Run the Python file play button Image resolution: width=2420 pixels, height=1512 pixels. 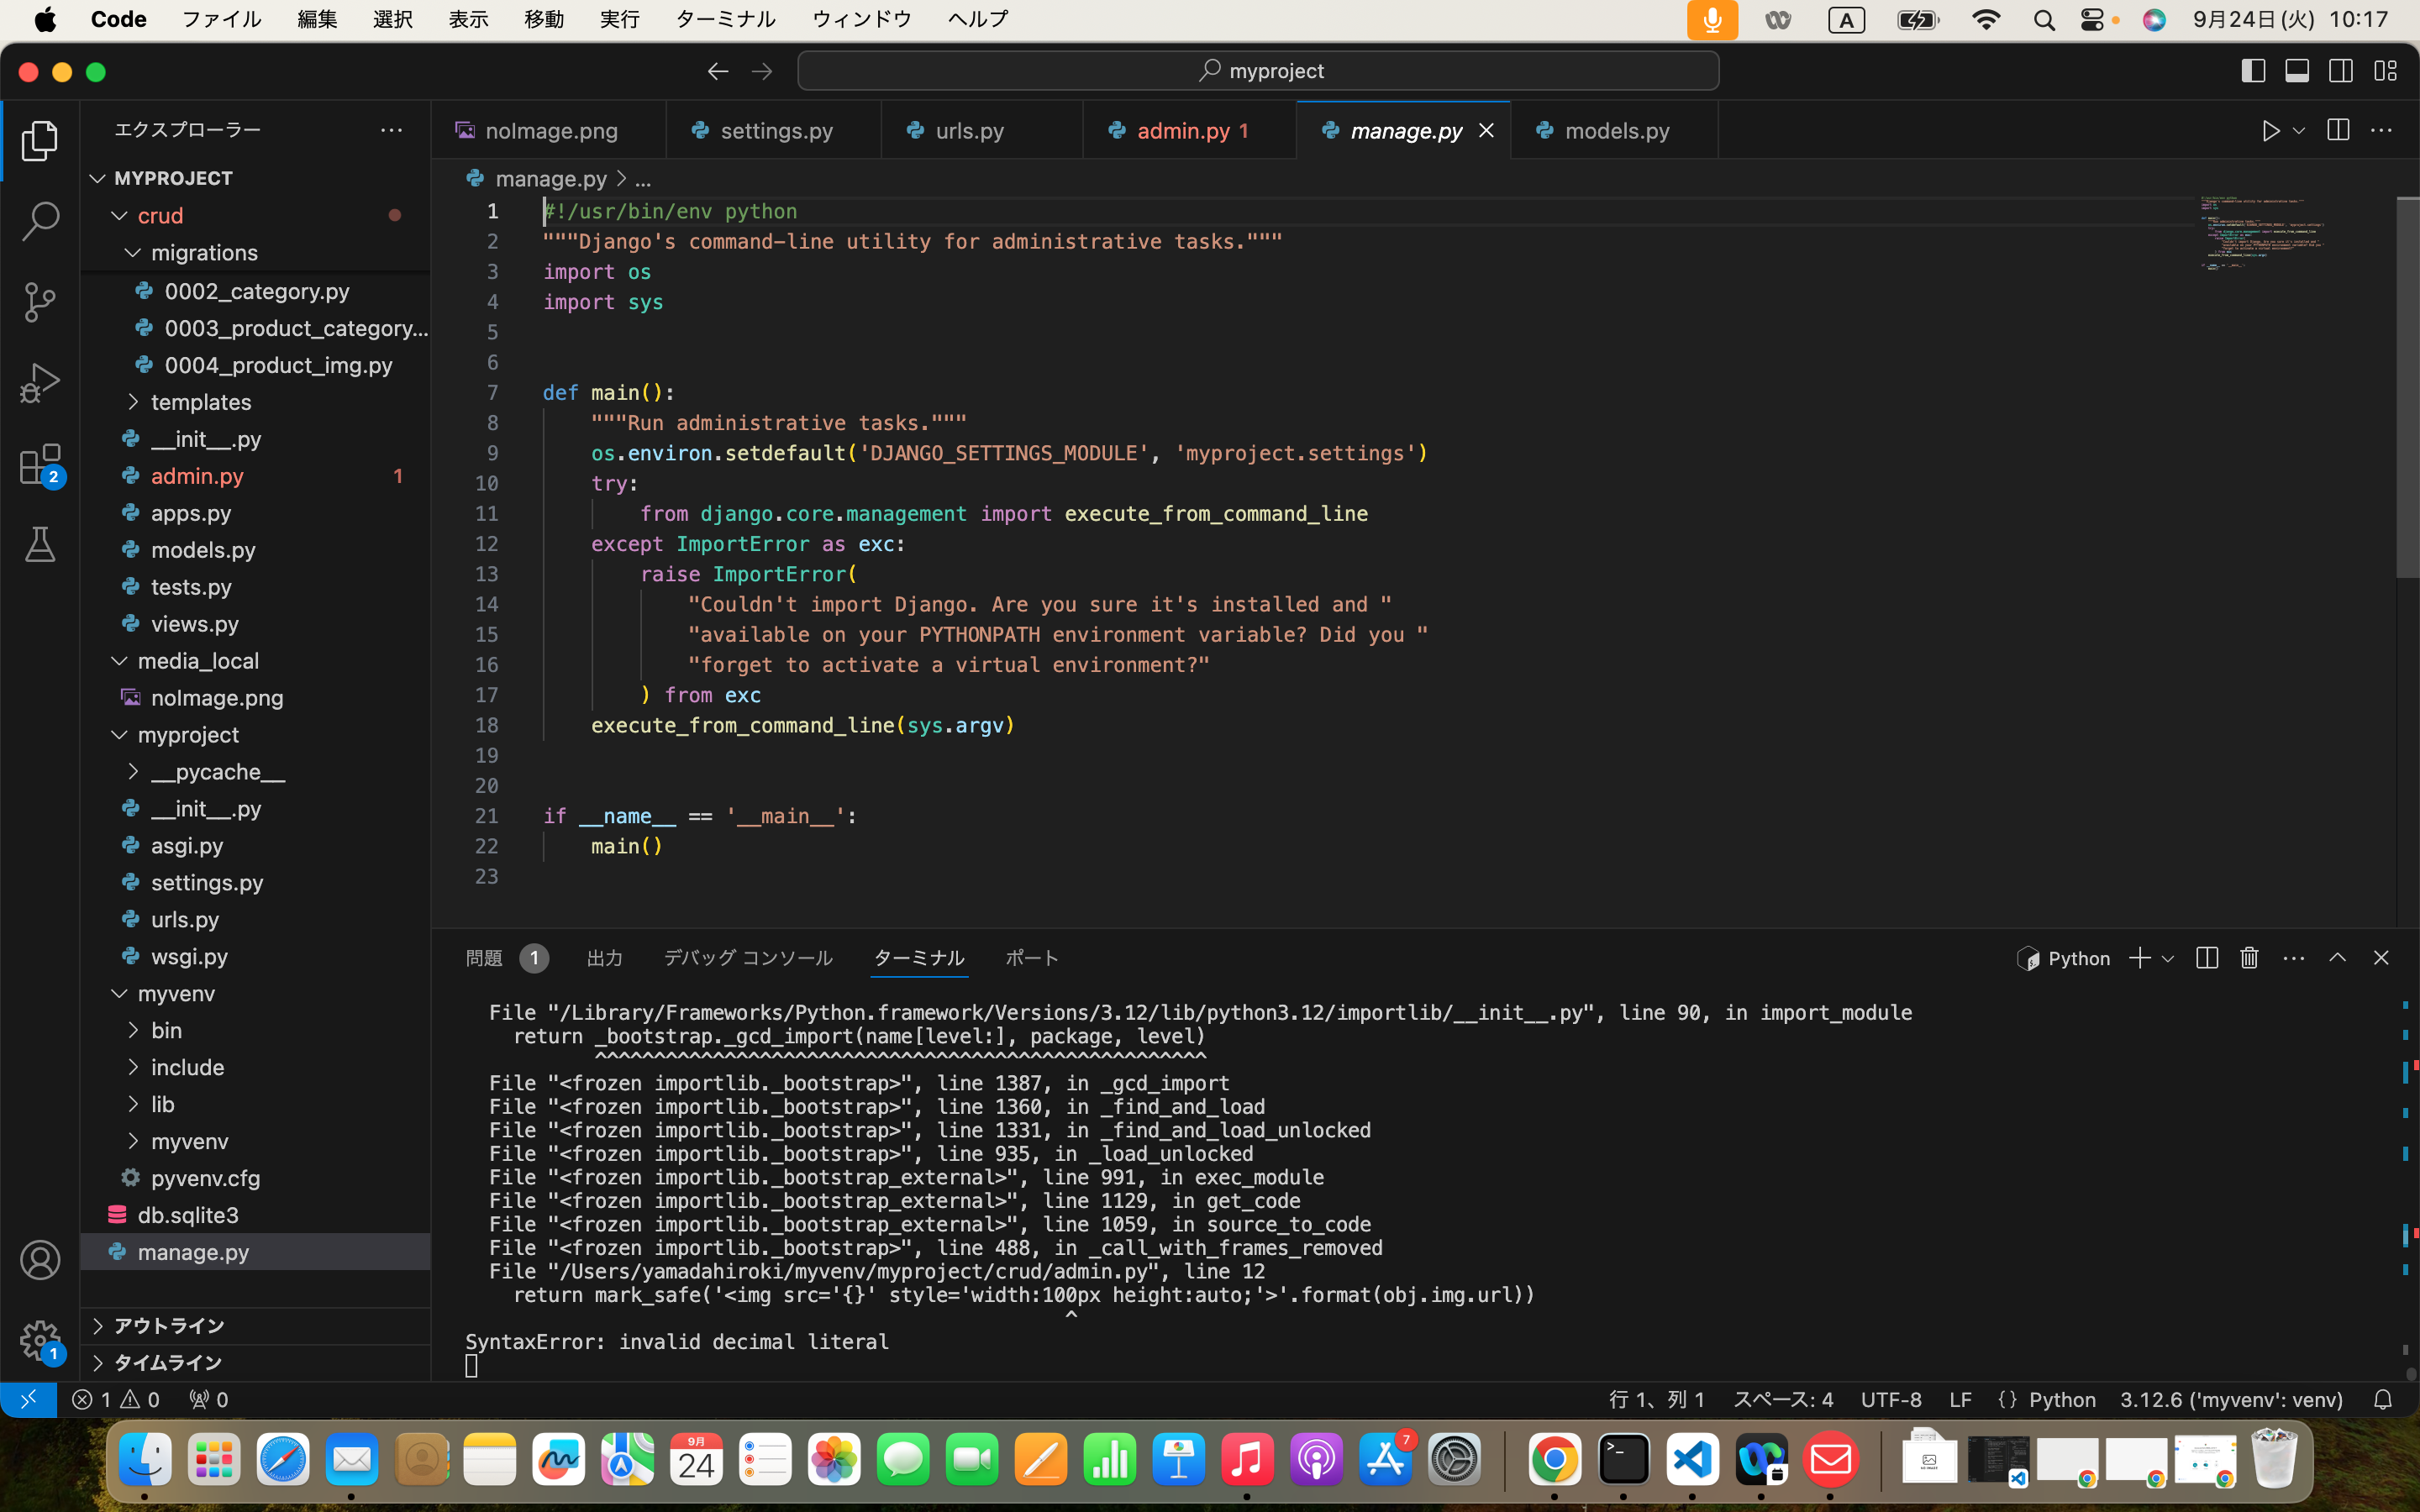[2270, 131]
